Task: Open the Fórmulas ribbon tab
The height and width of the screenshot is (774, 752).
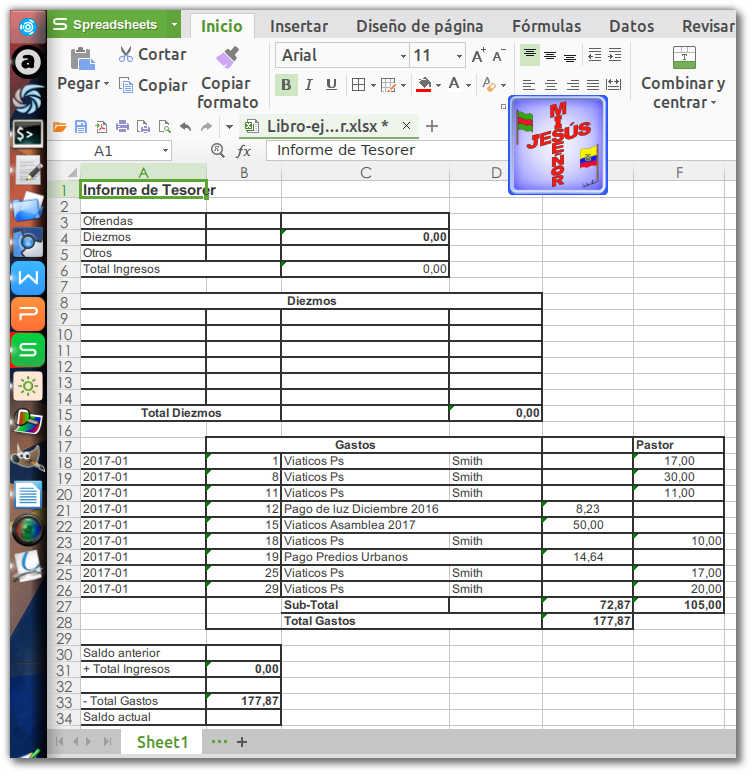Action: click(547, 26)
